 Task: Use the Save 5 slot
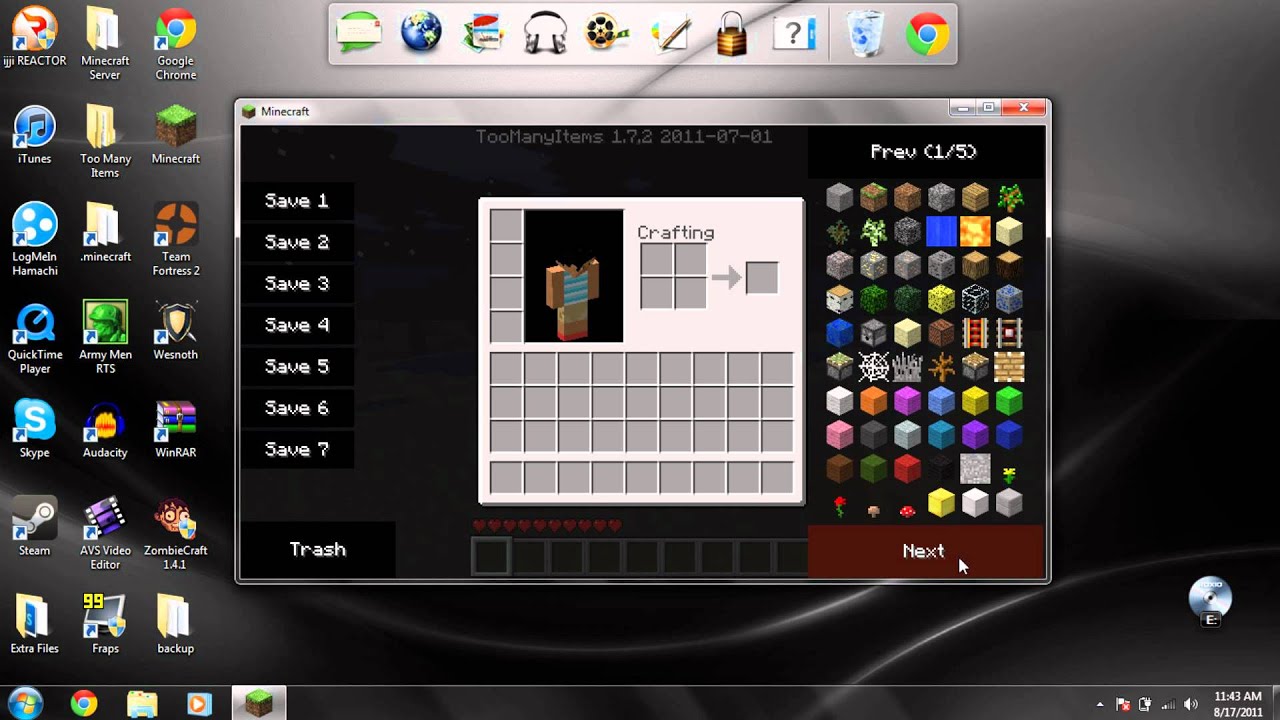coord(297,367)
